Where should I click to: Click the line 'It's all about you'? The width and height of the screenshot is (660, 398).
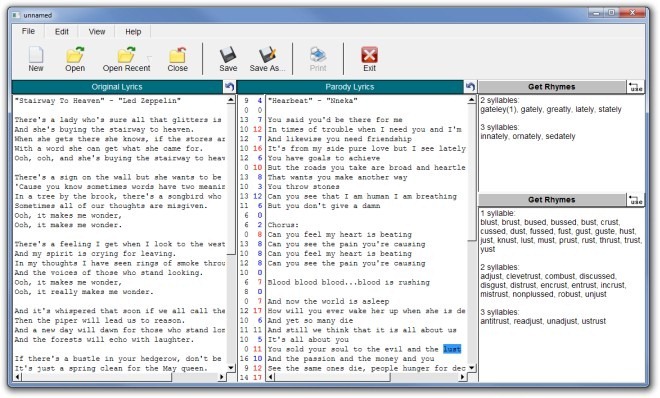click(308, 340)
